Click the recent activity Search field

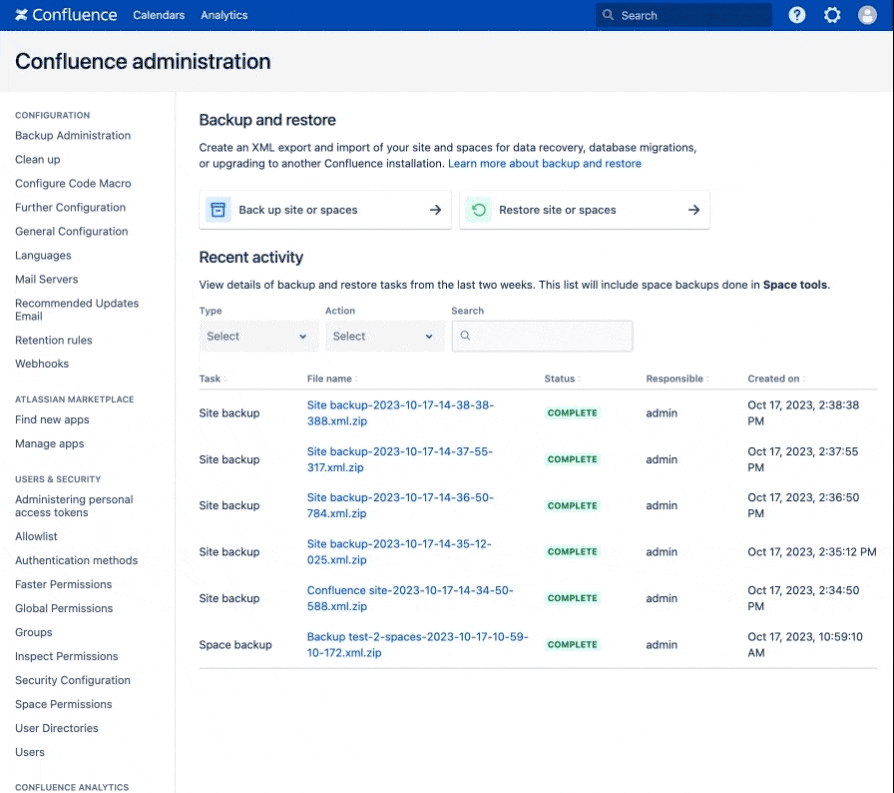point(542,336)
